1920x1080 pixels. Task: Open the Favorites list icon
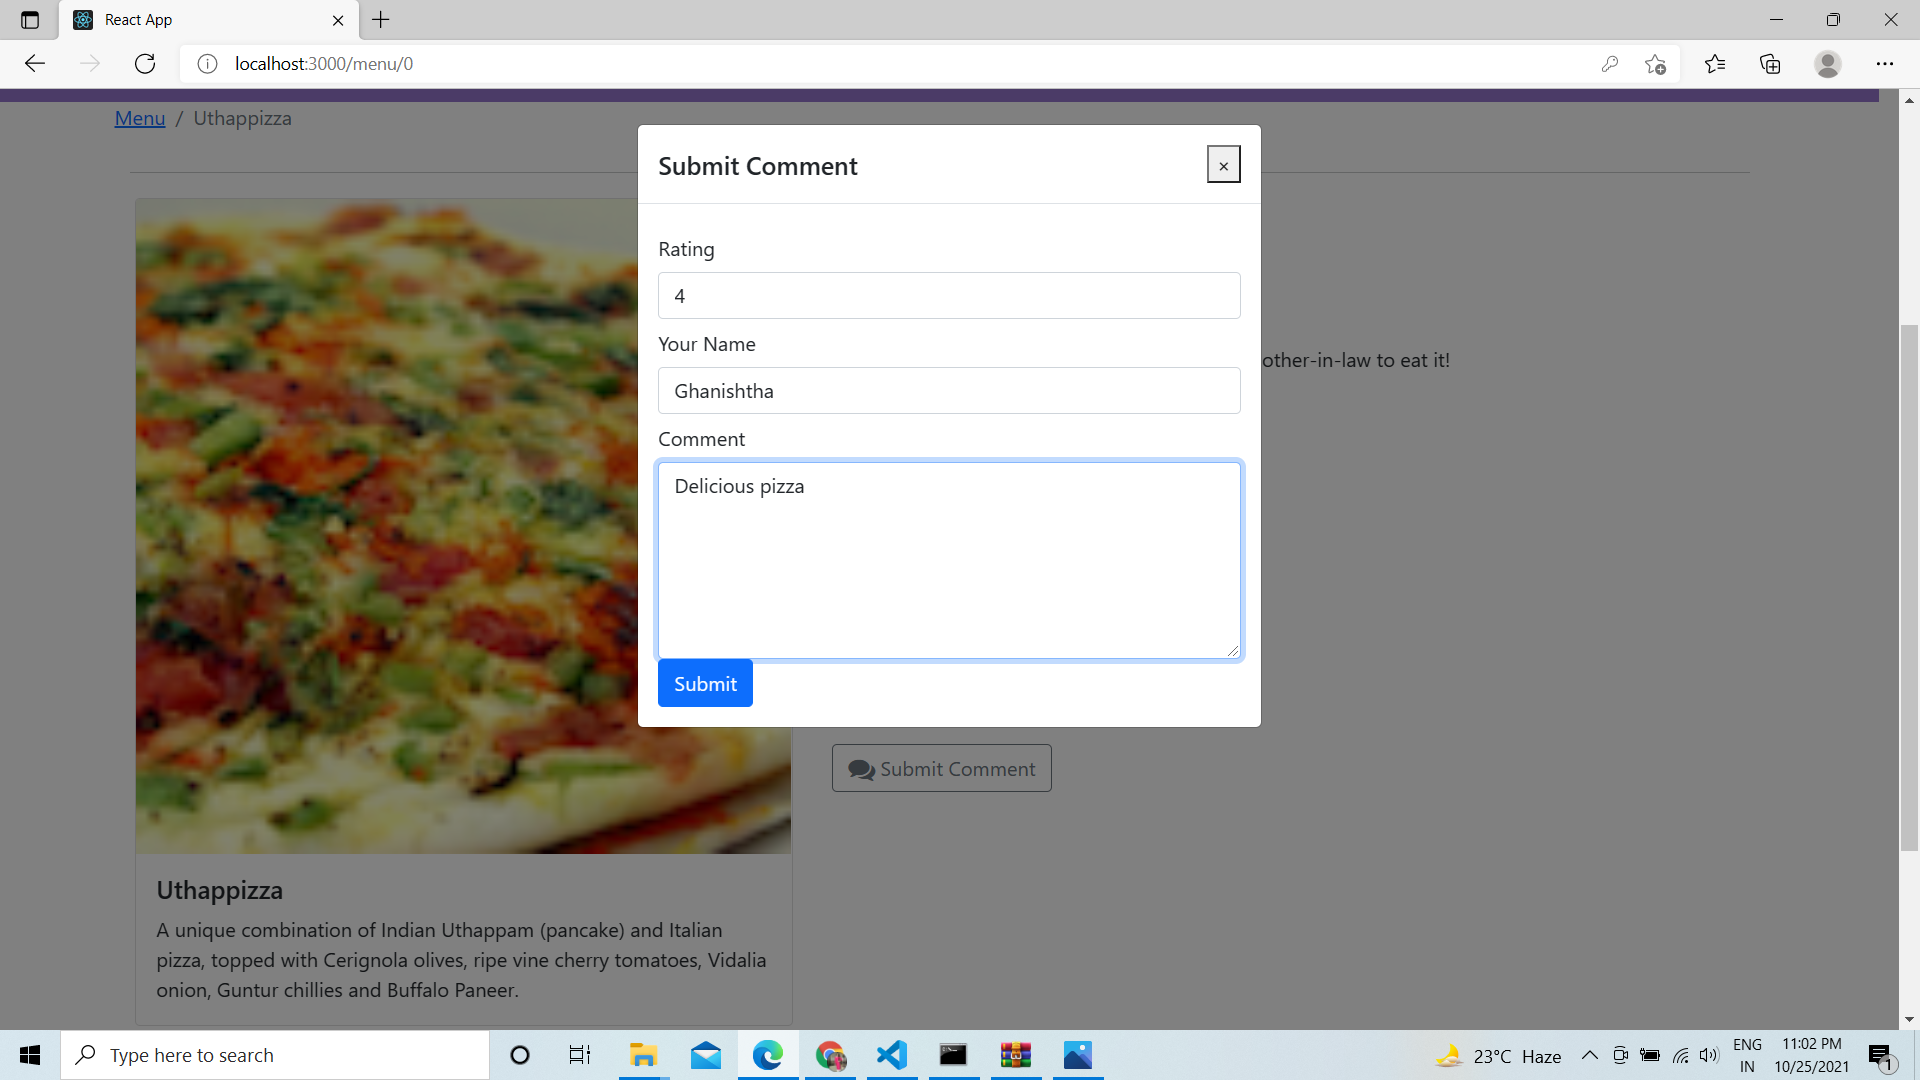click(1715, 64)
